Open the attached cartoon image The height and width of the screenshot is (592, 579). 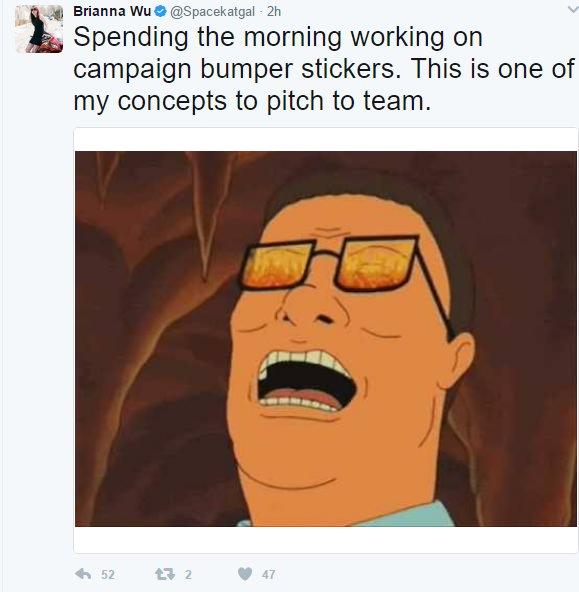[x=326, y=339]
